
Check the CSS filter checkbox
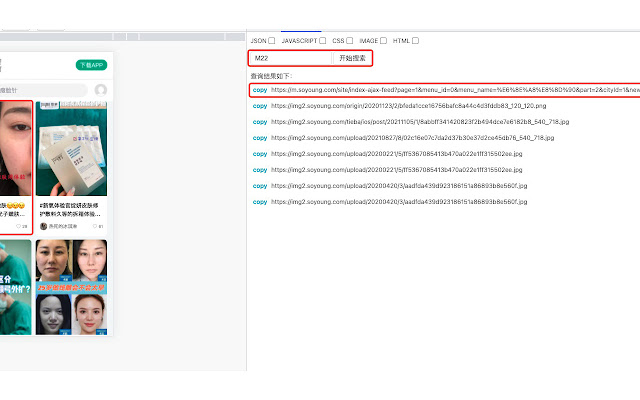click(x=349, y=41)
